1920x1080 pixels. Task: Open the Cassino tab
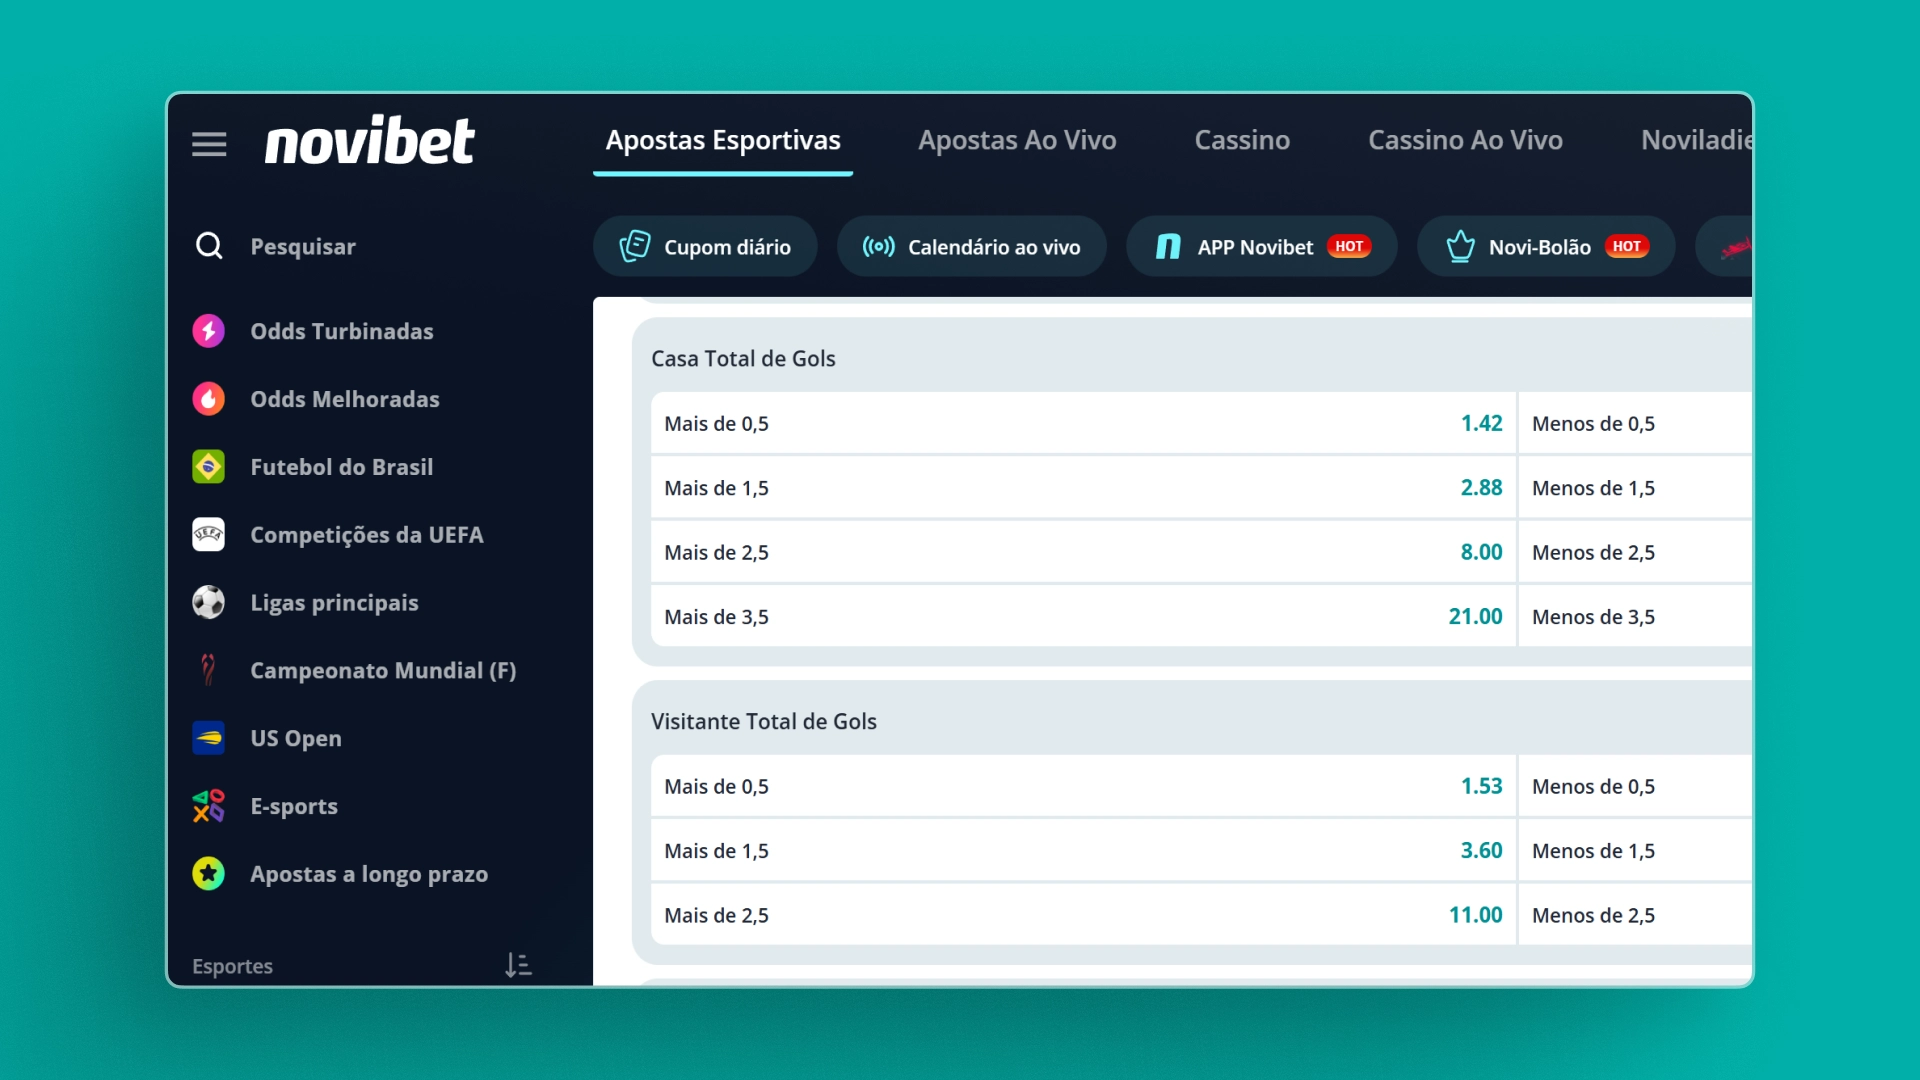pyautogui.click(x=1242, y=140)
